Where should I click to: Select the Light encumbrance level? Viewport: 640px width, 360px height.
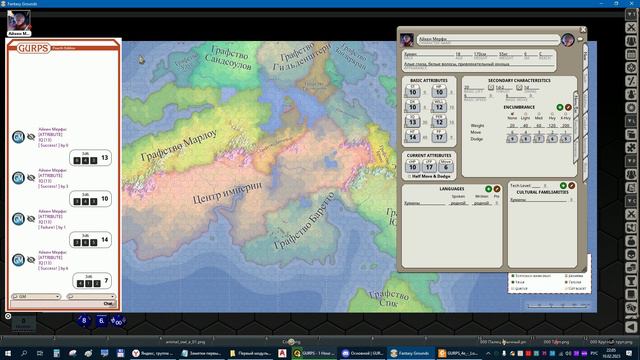[525, 114]
